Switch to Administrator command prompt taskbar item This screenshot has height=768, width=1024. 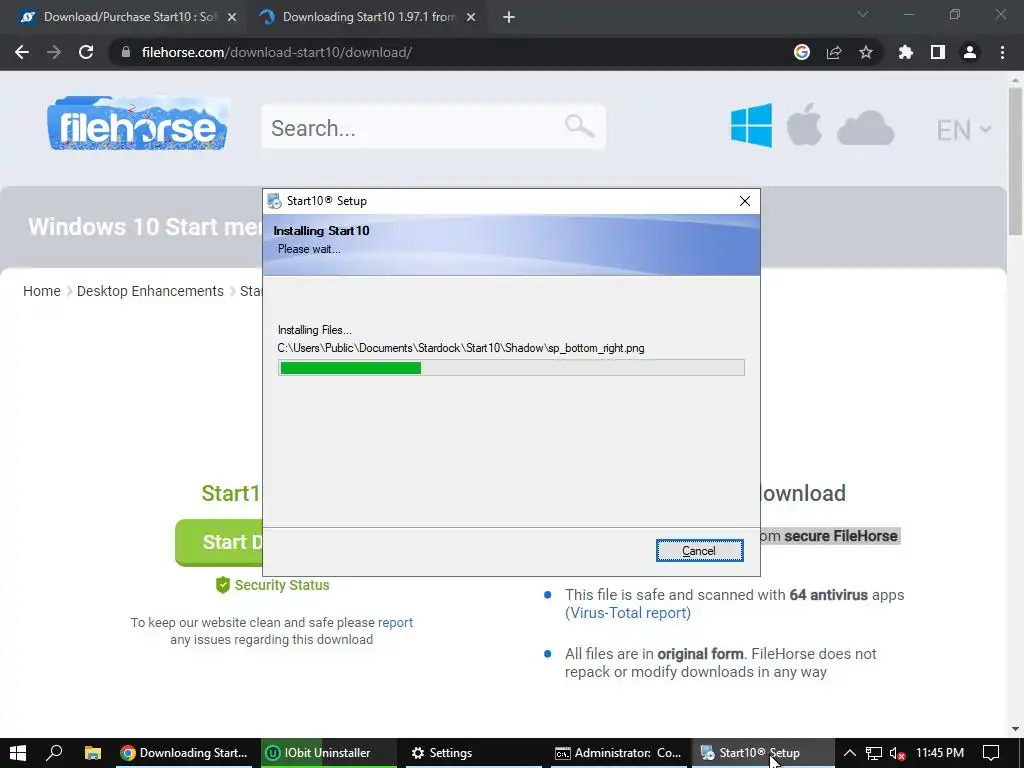tap(618, 753)
